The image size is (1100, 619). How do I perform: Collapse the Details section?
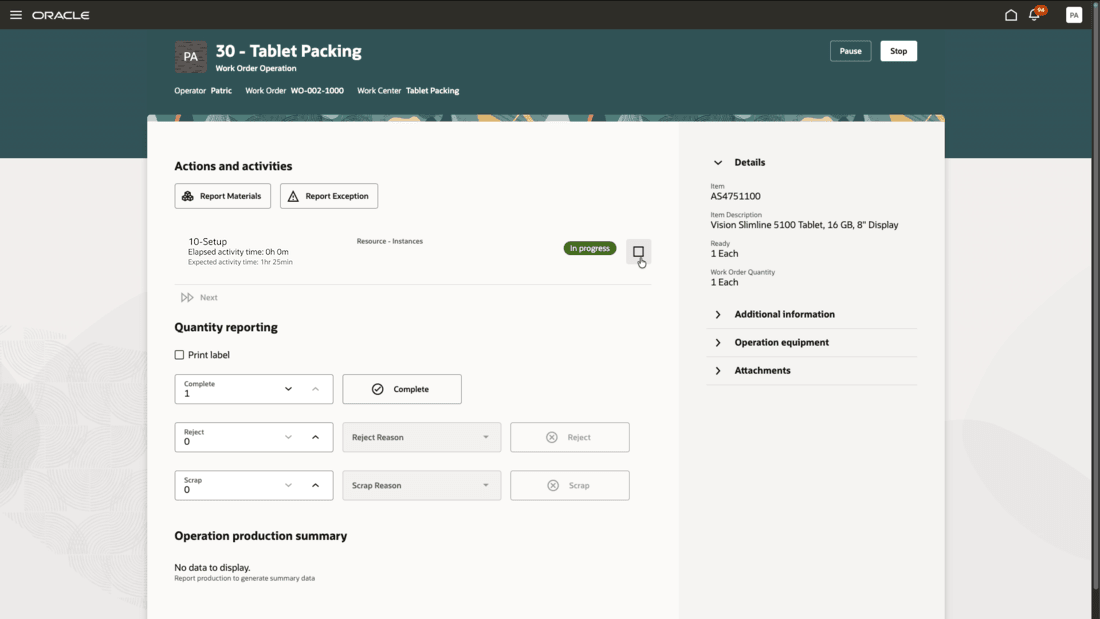718,162
